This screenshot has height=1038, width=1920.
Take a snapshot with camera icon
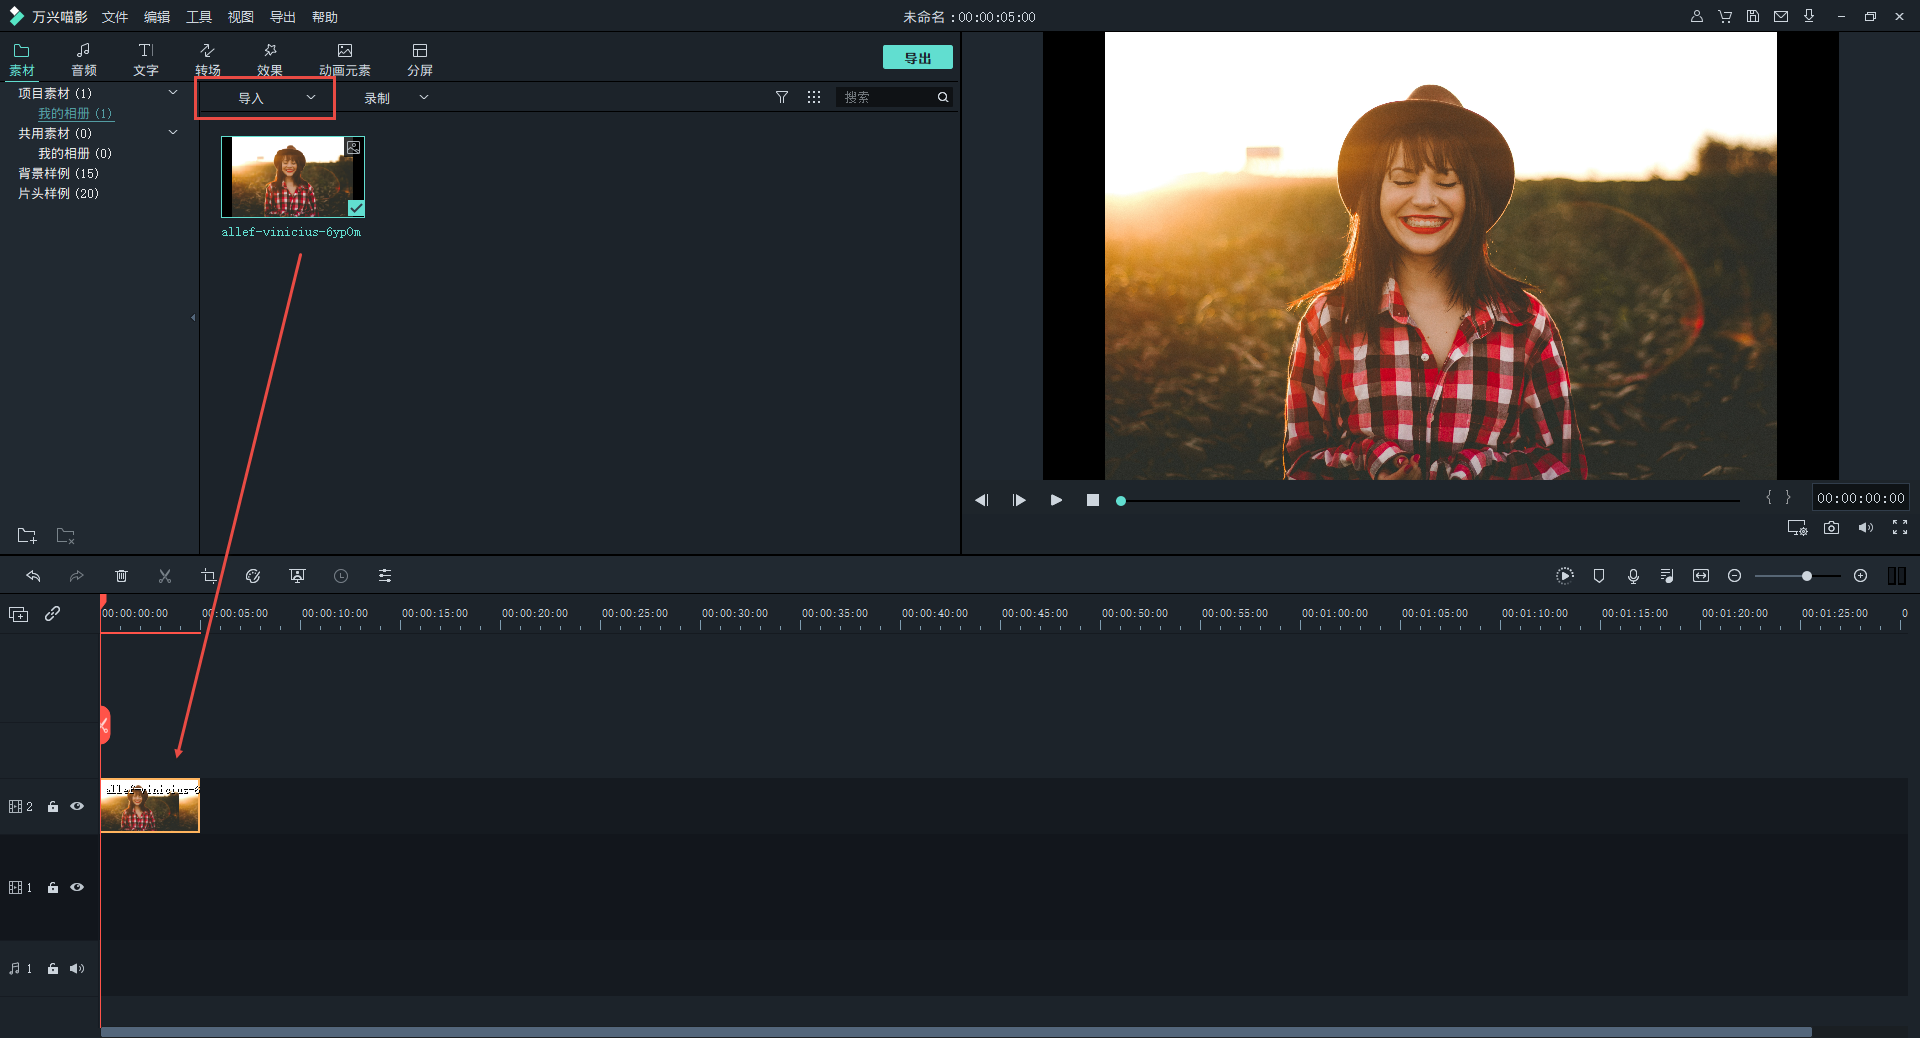point(1831,528)
